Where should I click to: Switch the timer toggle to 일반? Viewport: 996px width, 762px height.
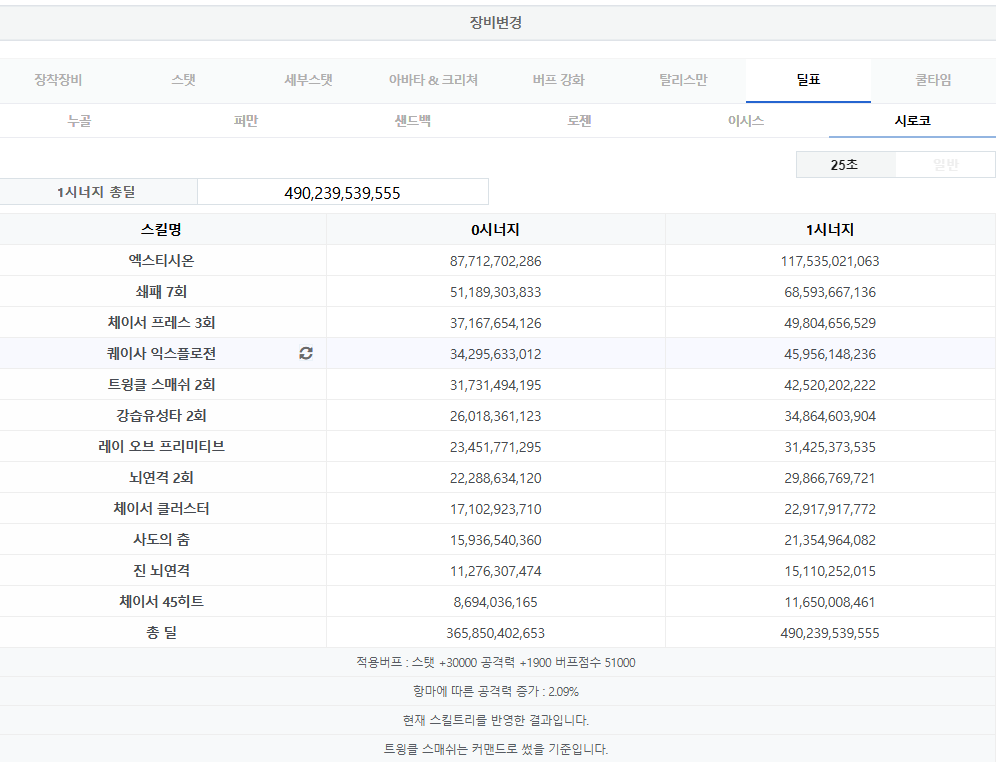tap(945, 164)
